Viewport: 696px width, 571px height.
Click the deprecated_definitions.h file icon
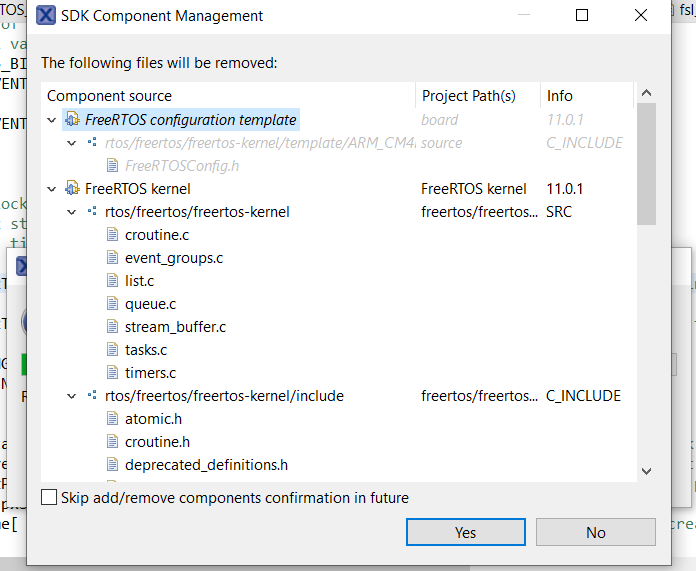[113, 465]
